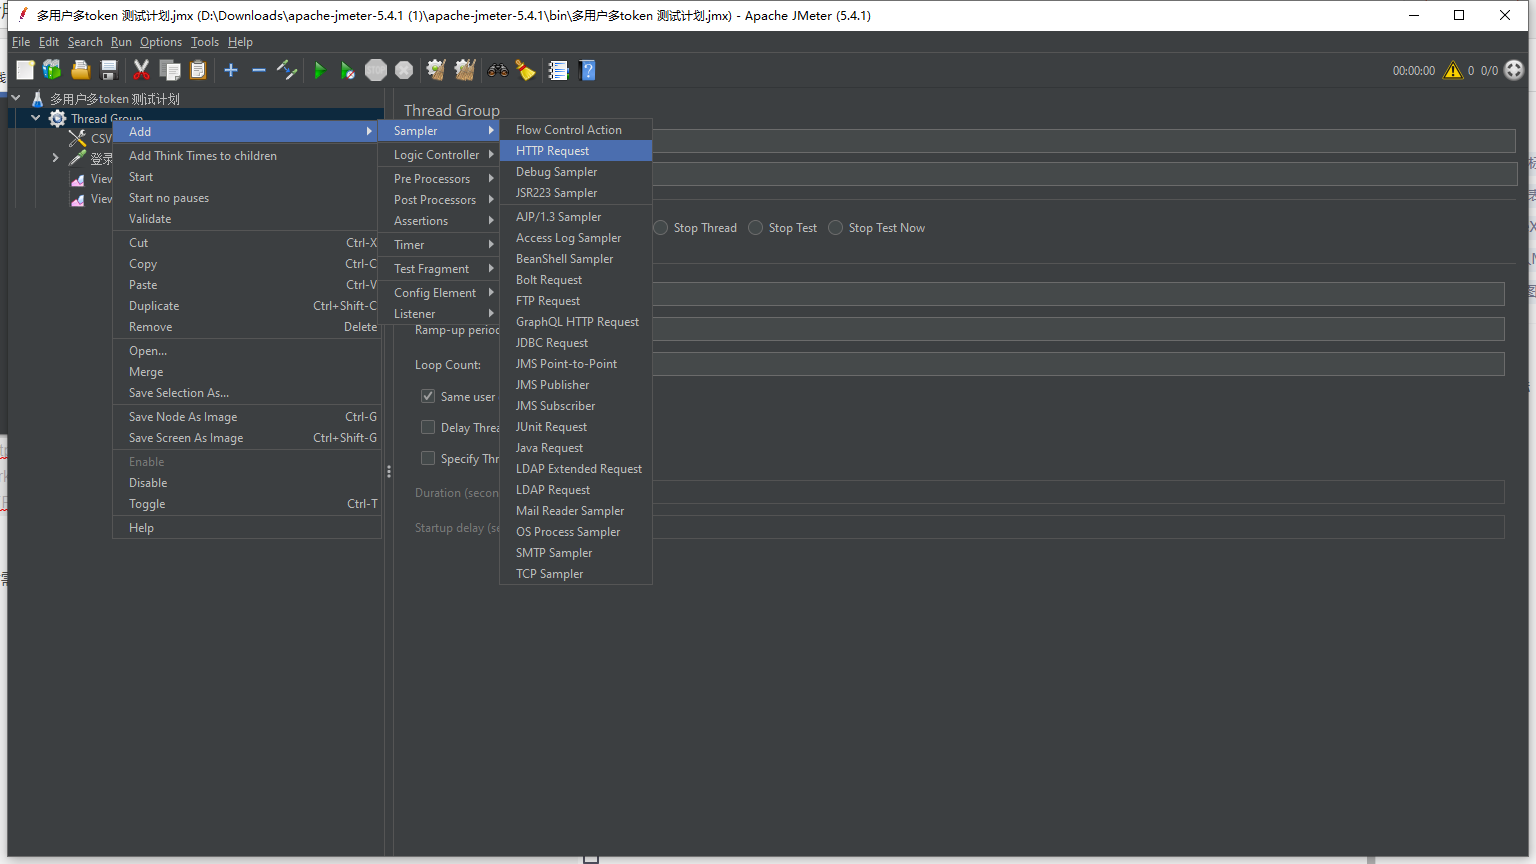Image resolution: width=1536 pixels, height=864 pixels.
Task: Enable the Specify Thread lifetime checkbox
Action: (x=428, y=458)
